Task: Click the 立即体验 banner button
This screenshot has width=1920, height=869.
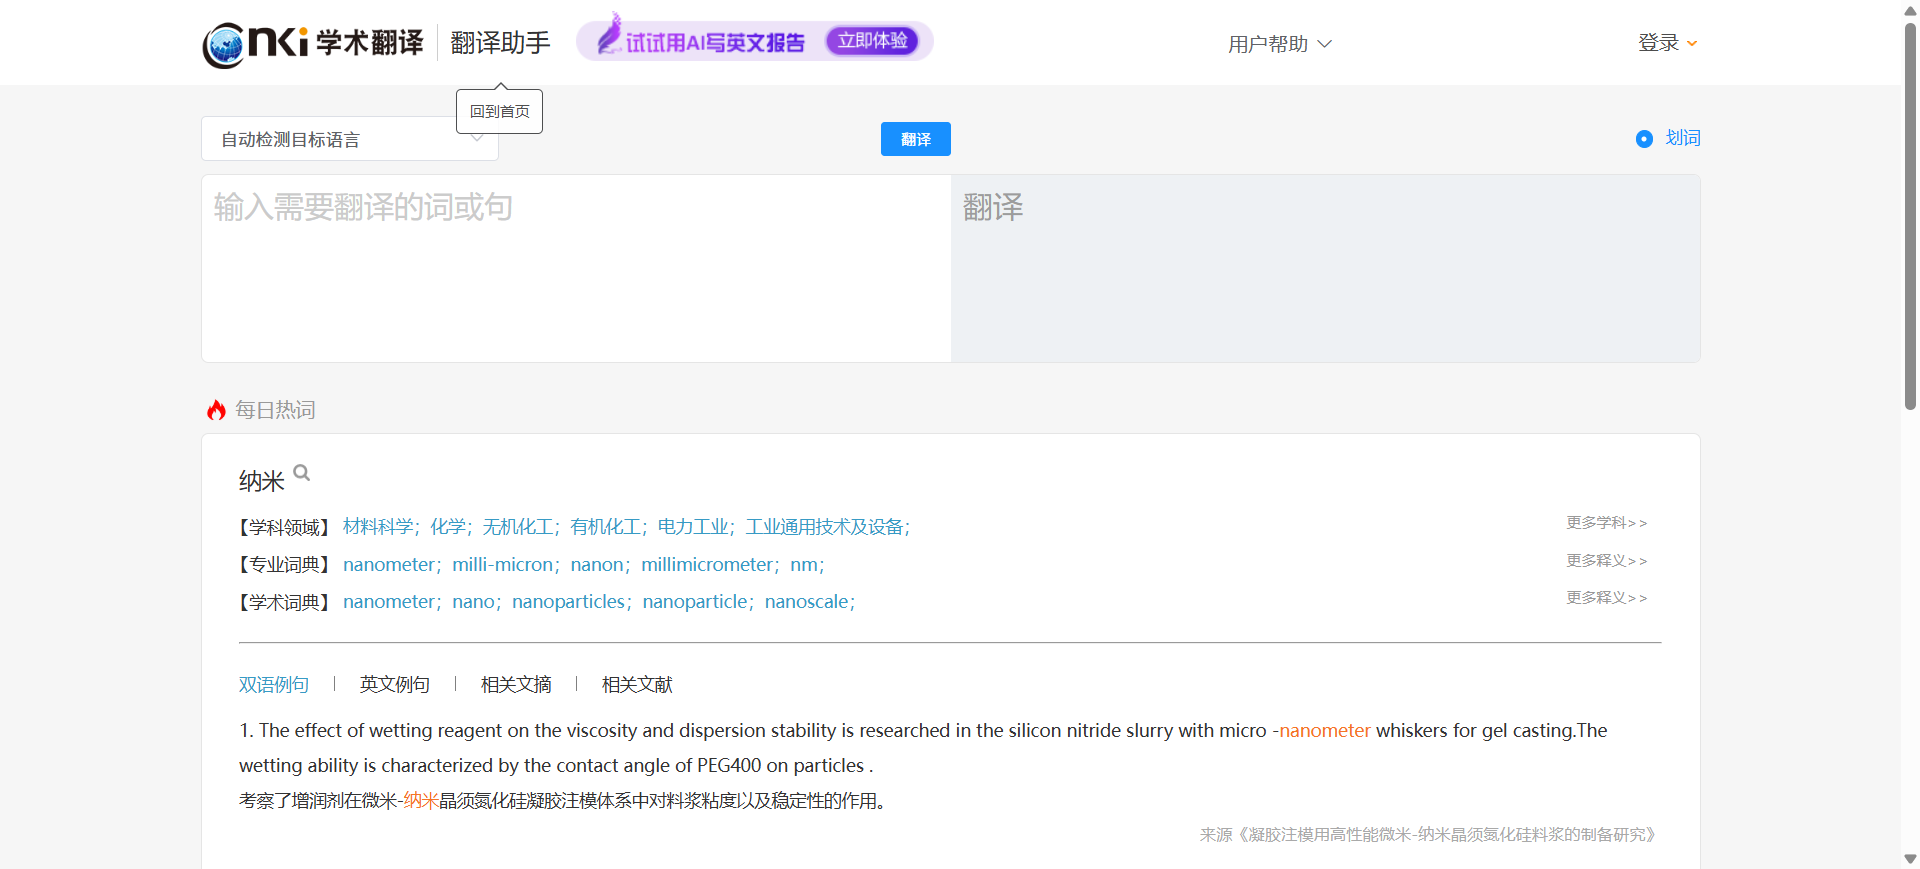Action: click(872, 41)
